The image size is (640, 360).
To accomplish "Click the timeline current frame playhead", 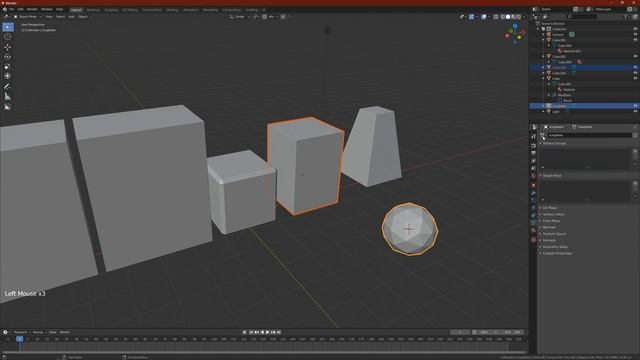I will (x=19, y=339).
